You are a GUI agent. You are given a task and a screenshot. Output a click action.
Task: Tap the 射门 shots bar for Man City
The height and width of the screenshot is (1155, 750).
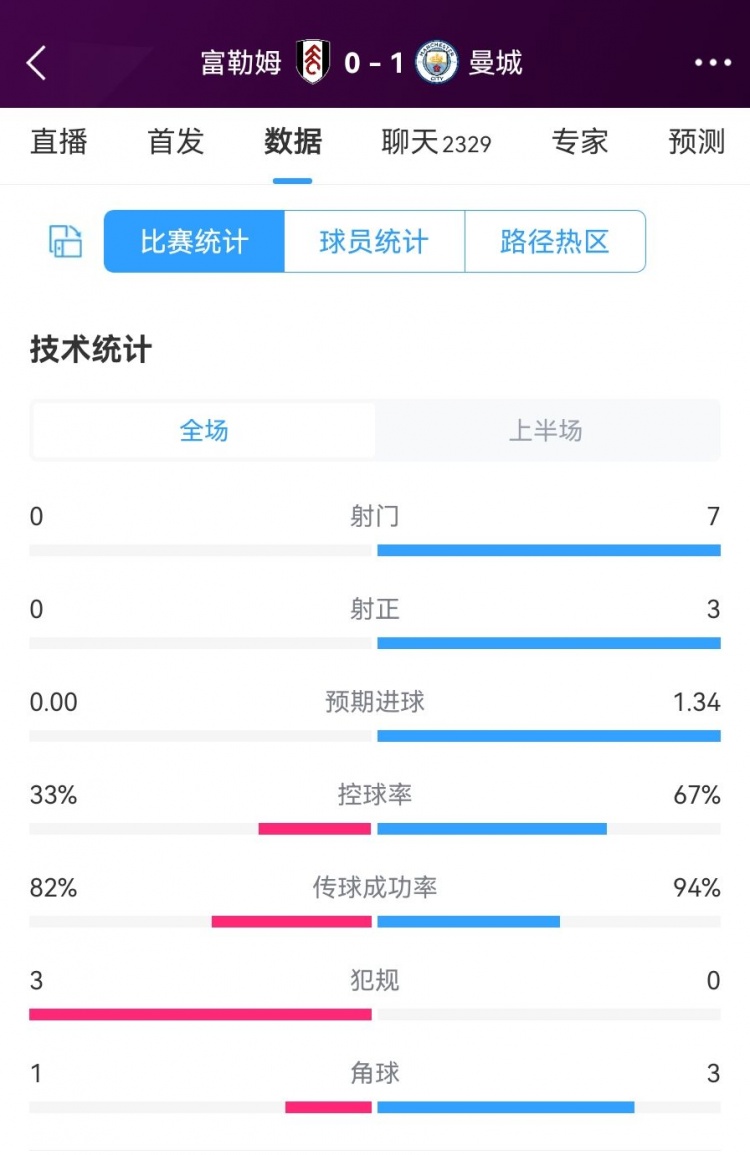click(549, 550)
